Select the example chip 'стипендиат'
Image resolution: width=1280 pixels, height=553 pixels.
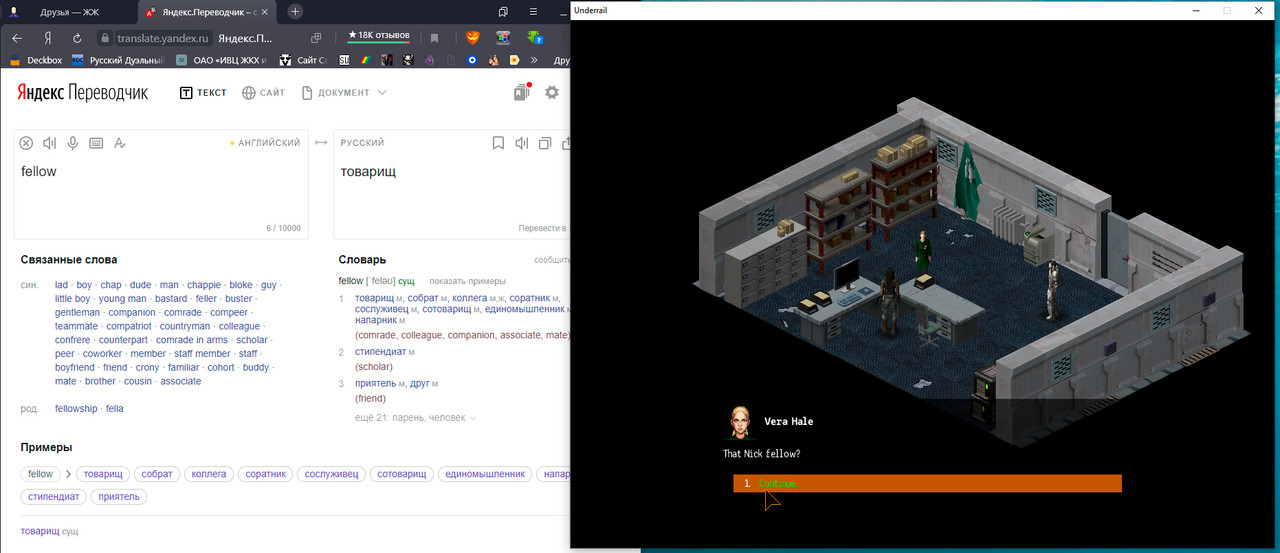54,496
